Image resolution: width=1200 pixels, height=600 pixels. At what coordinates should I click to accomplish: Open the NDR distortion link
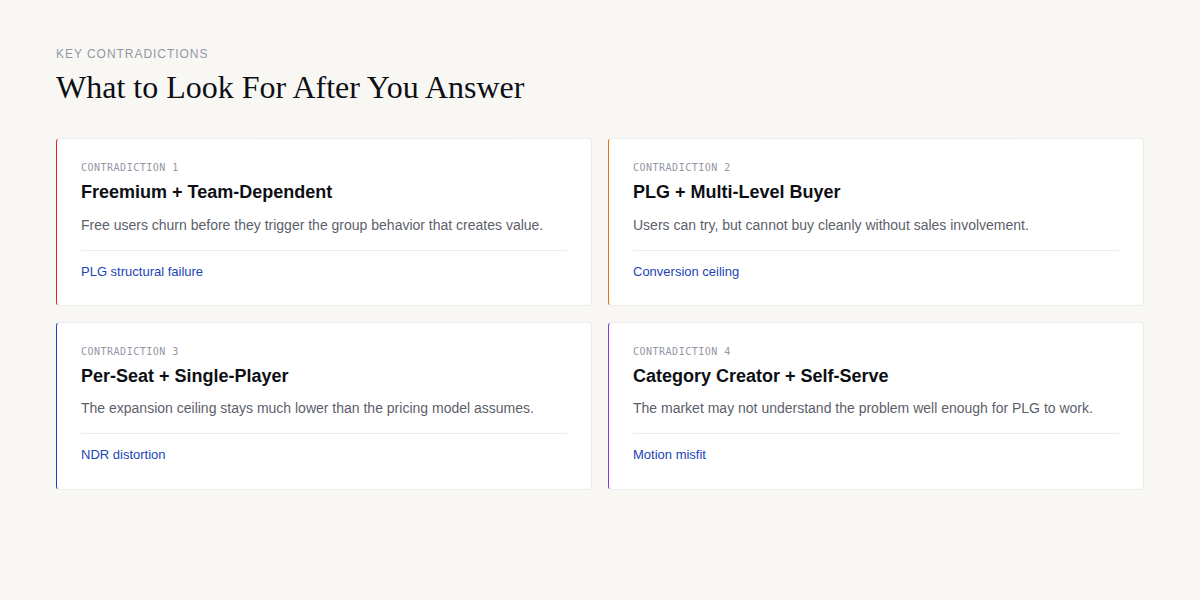point(123,454)
